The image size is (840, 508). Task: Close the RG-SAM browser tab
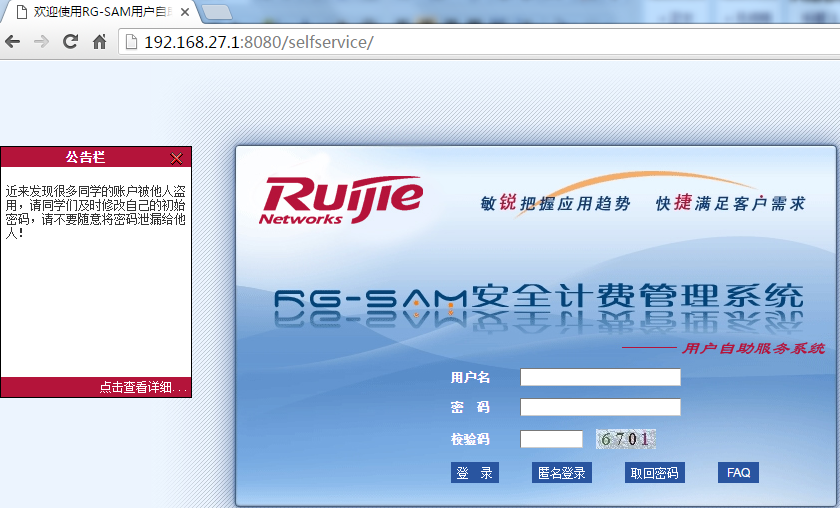185,13
